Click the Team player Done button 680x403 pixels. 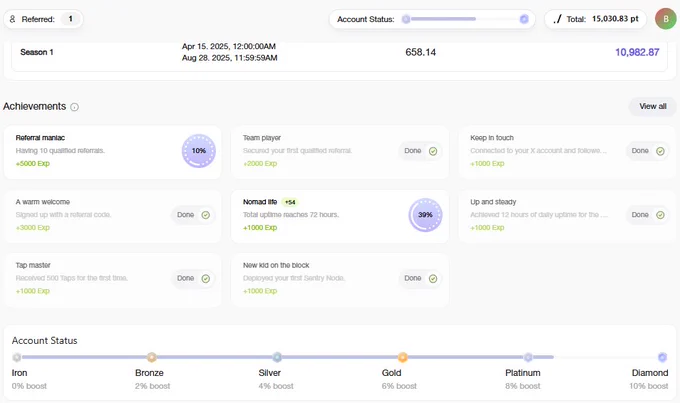pyautogui.click(x=420, y=151)
